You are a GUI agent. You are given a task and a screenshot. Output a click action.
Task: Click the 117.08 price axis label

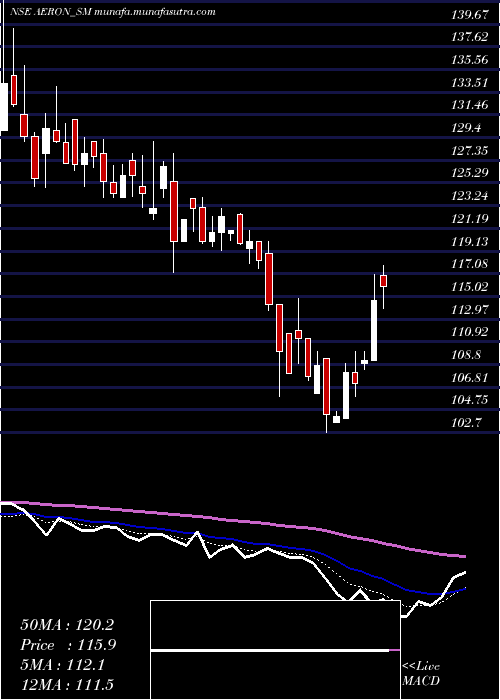pos(470,264)
